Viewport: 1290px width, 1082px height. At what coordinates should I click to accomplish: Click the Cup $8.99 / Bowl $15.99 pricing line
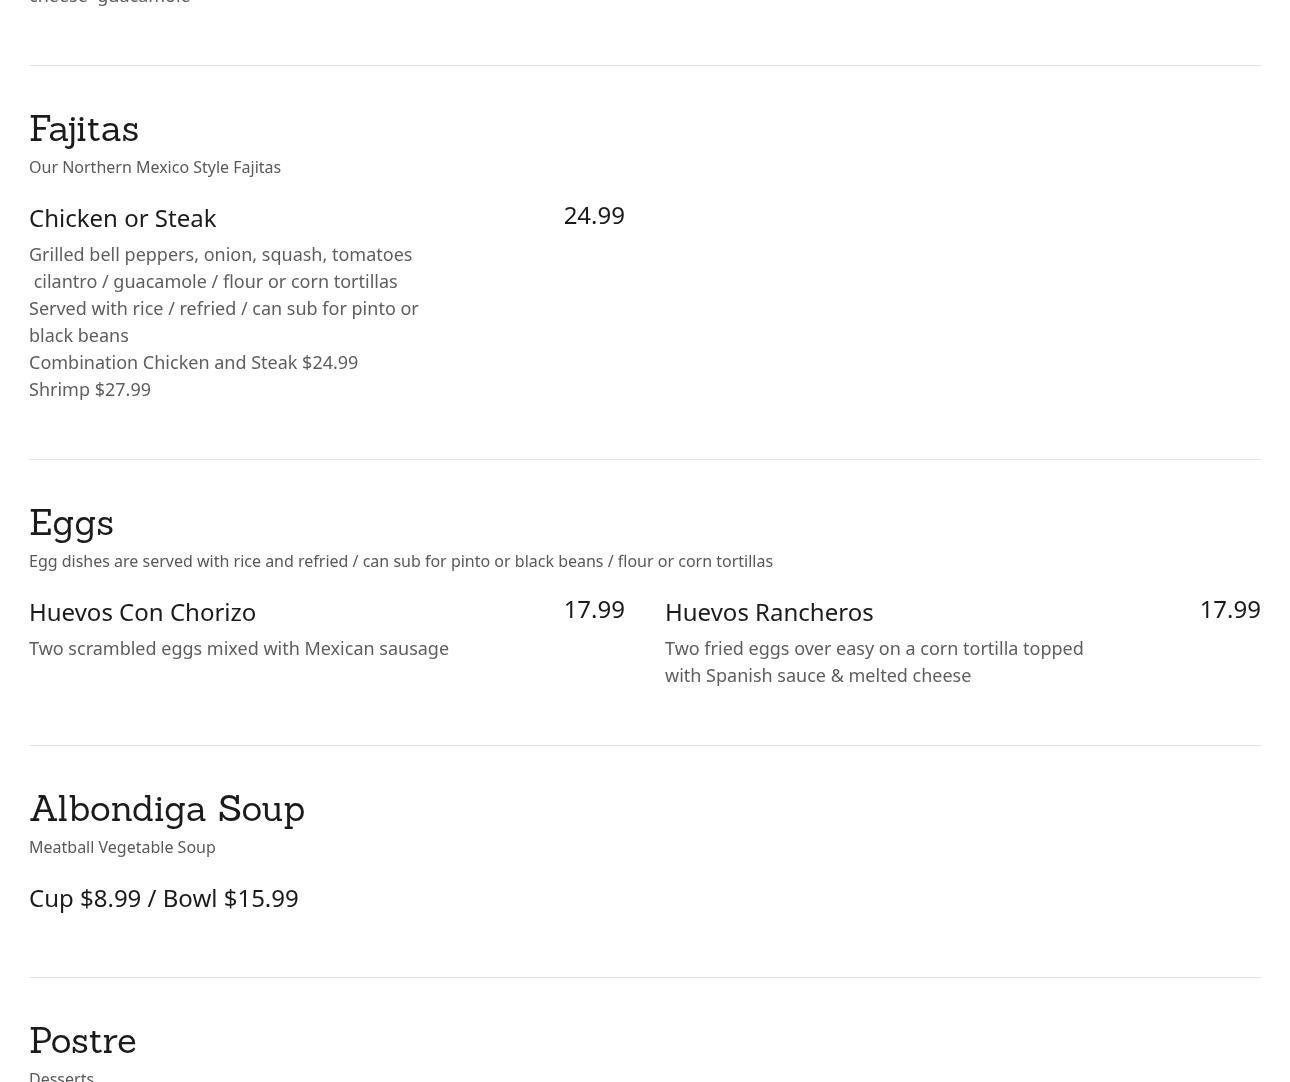(164, 898)
